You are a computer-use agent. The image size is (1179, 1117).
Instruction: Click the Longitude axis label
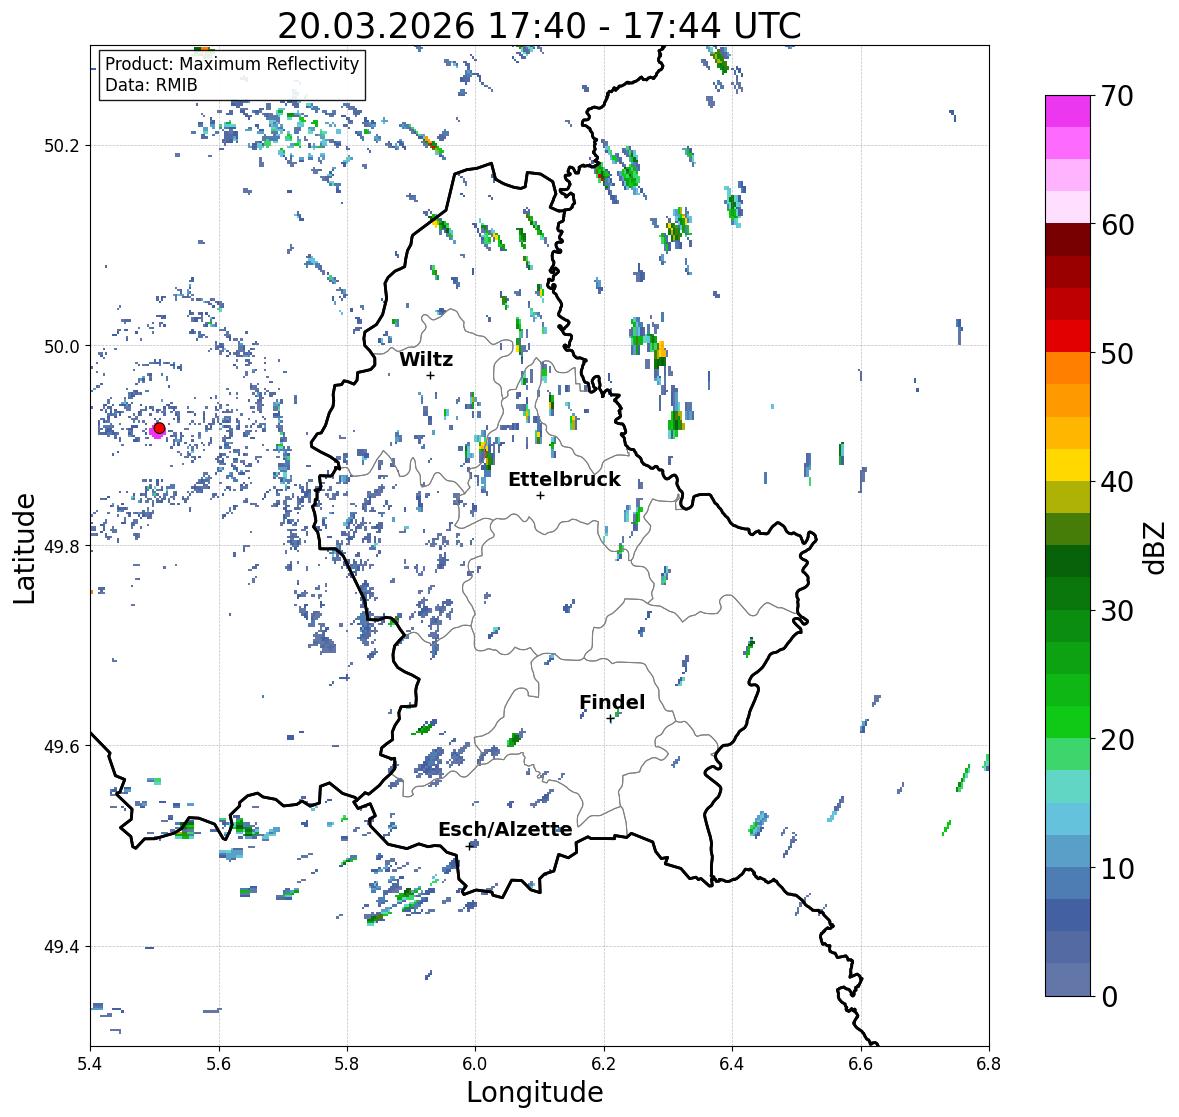tap(535, 1092)
